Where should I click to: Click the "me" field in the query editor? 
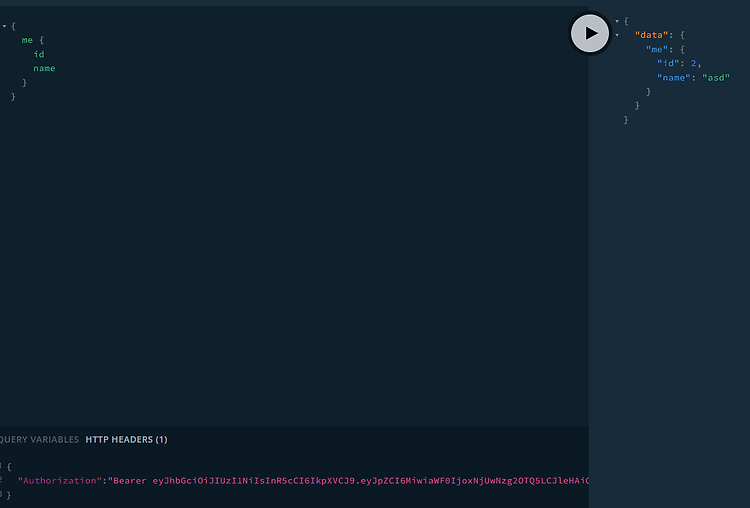click(27, 40)
